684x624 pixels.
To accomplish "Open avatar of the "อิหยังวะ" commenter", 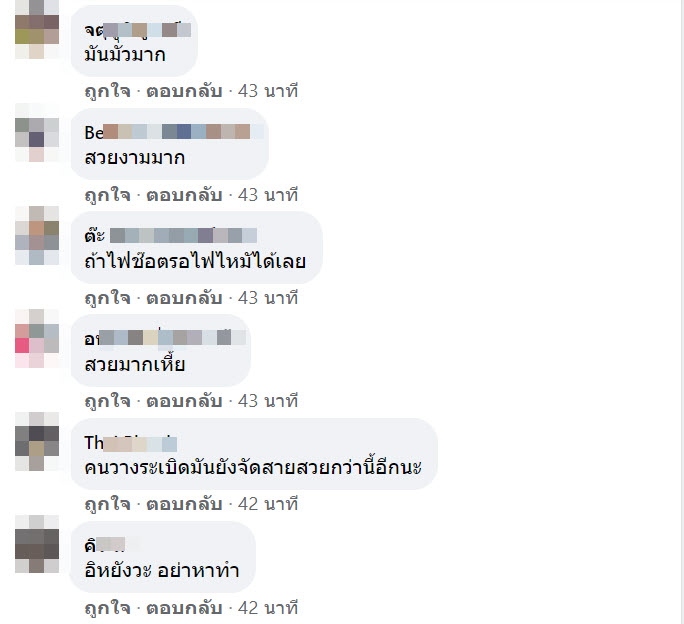I will click(x=37, y=544).
